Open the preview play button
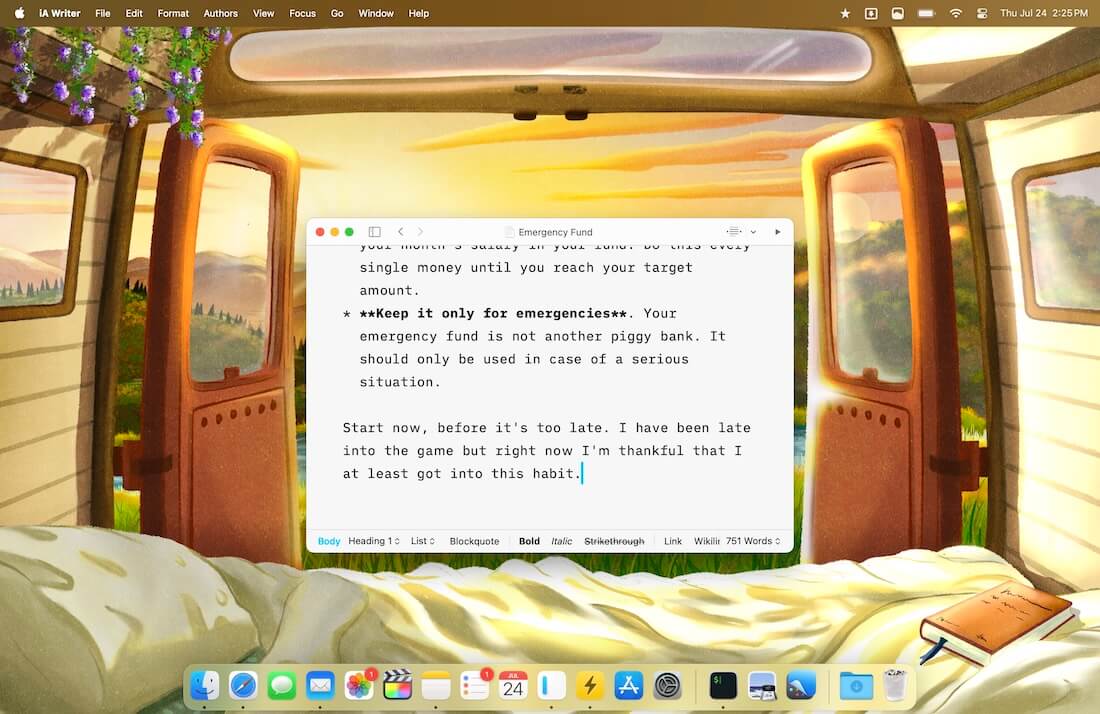The height and width of the screenshot is (714, 1100). 778,232
